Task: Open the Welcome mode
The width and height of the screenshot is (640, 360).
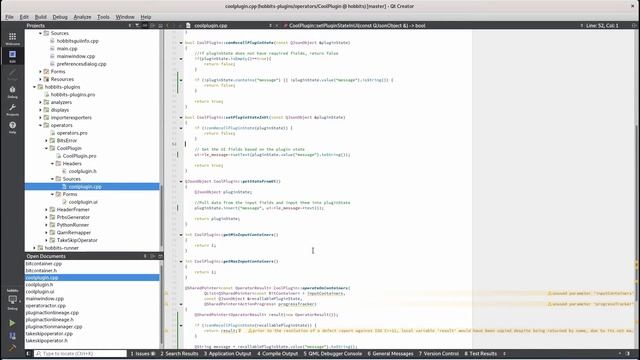Action: click(x=12, y=38)
